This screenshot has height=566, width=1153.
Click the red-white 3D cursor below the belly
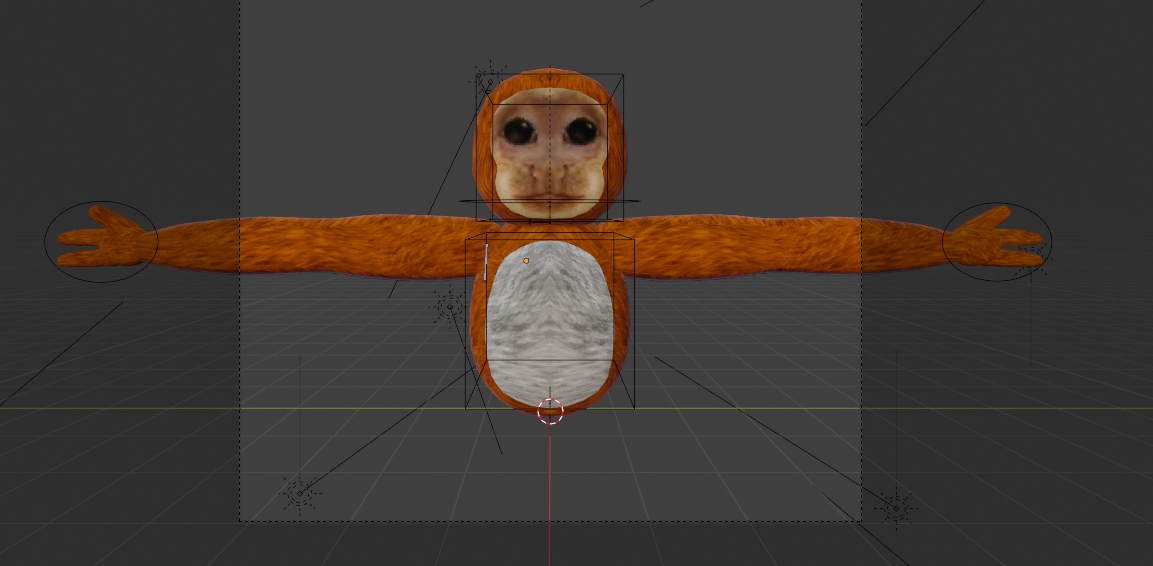click(x=550, y=412)
